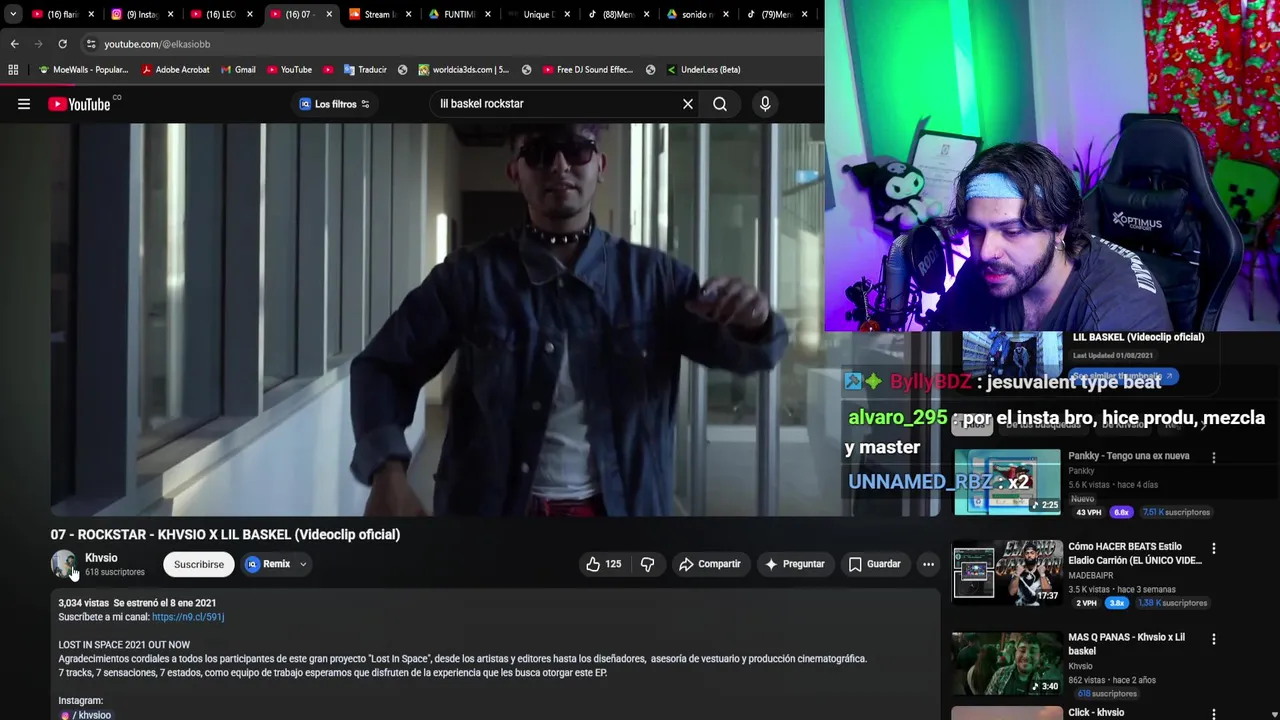Share the video with Compartir
This screenshot has width=1280, height=720.
(710, 564)
